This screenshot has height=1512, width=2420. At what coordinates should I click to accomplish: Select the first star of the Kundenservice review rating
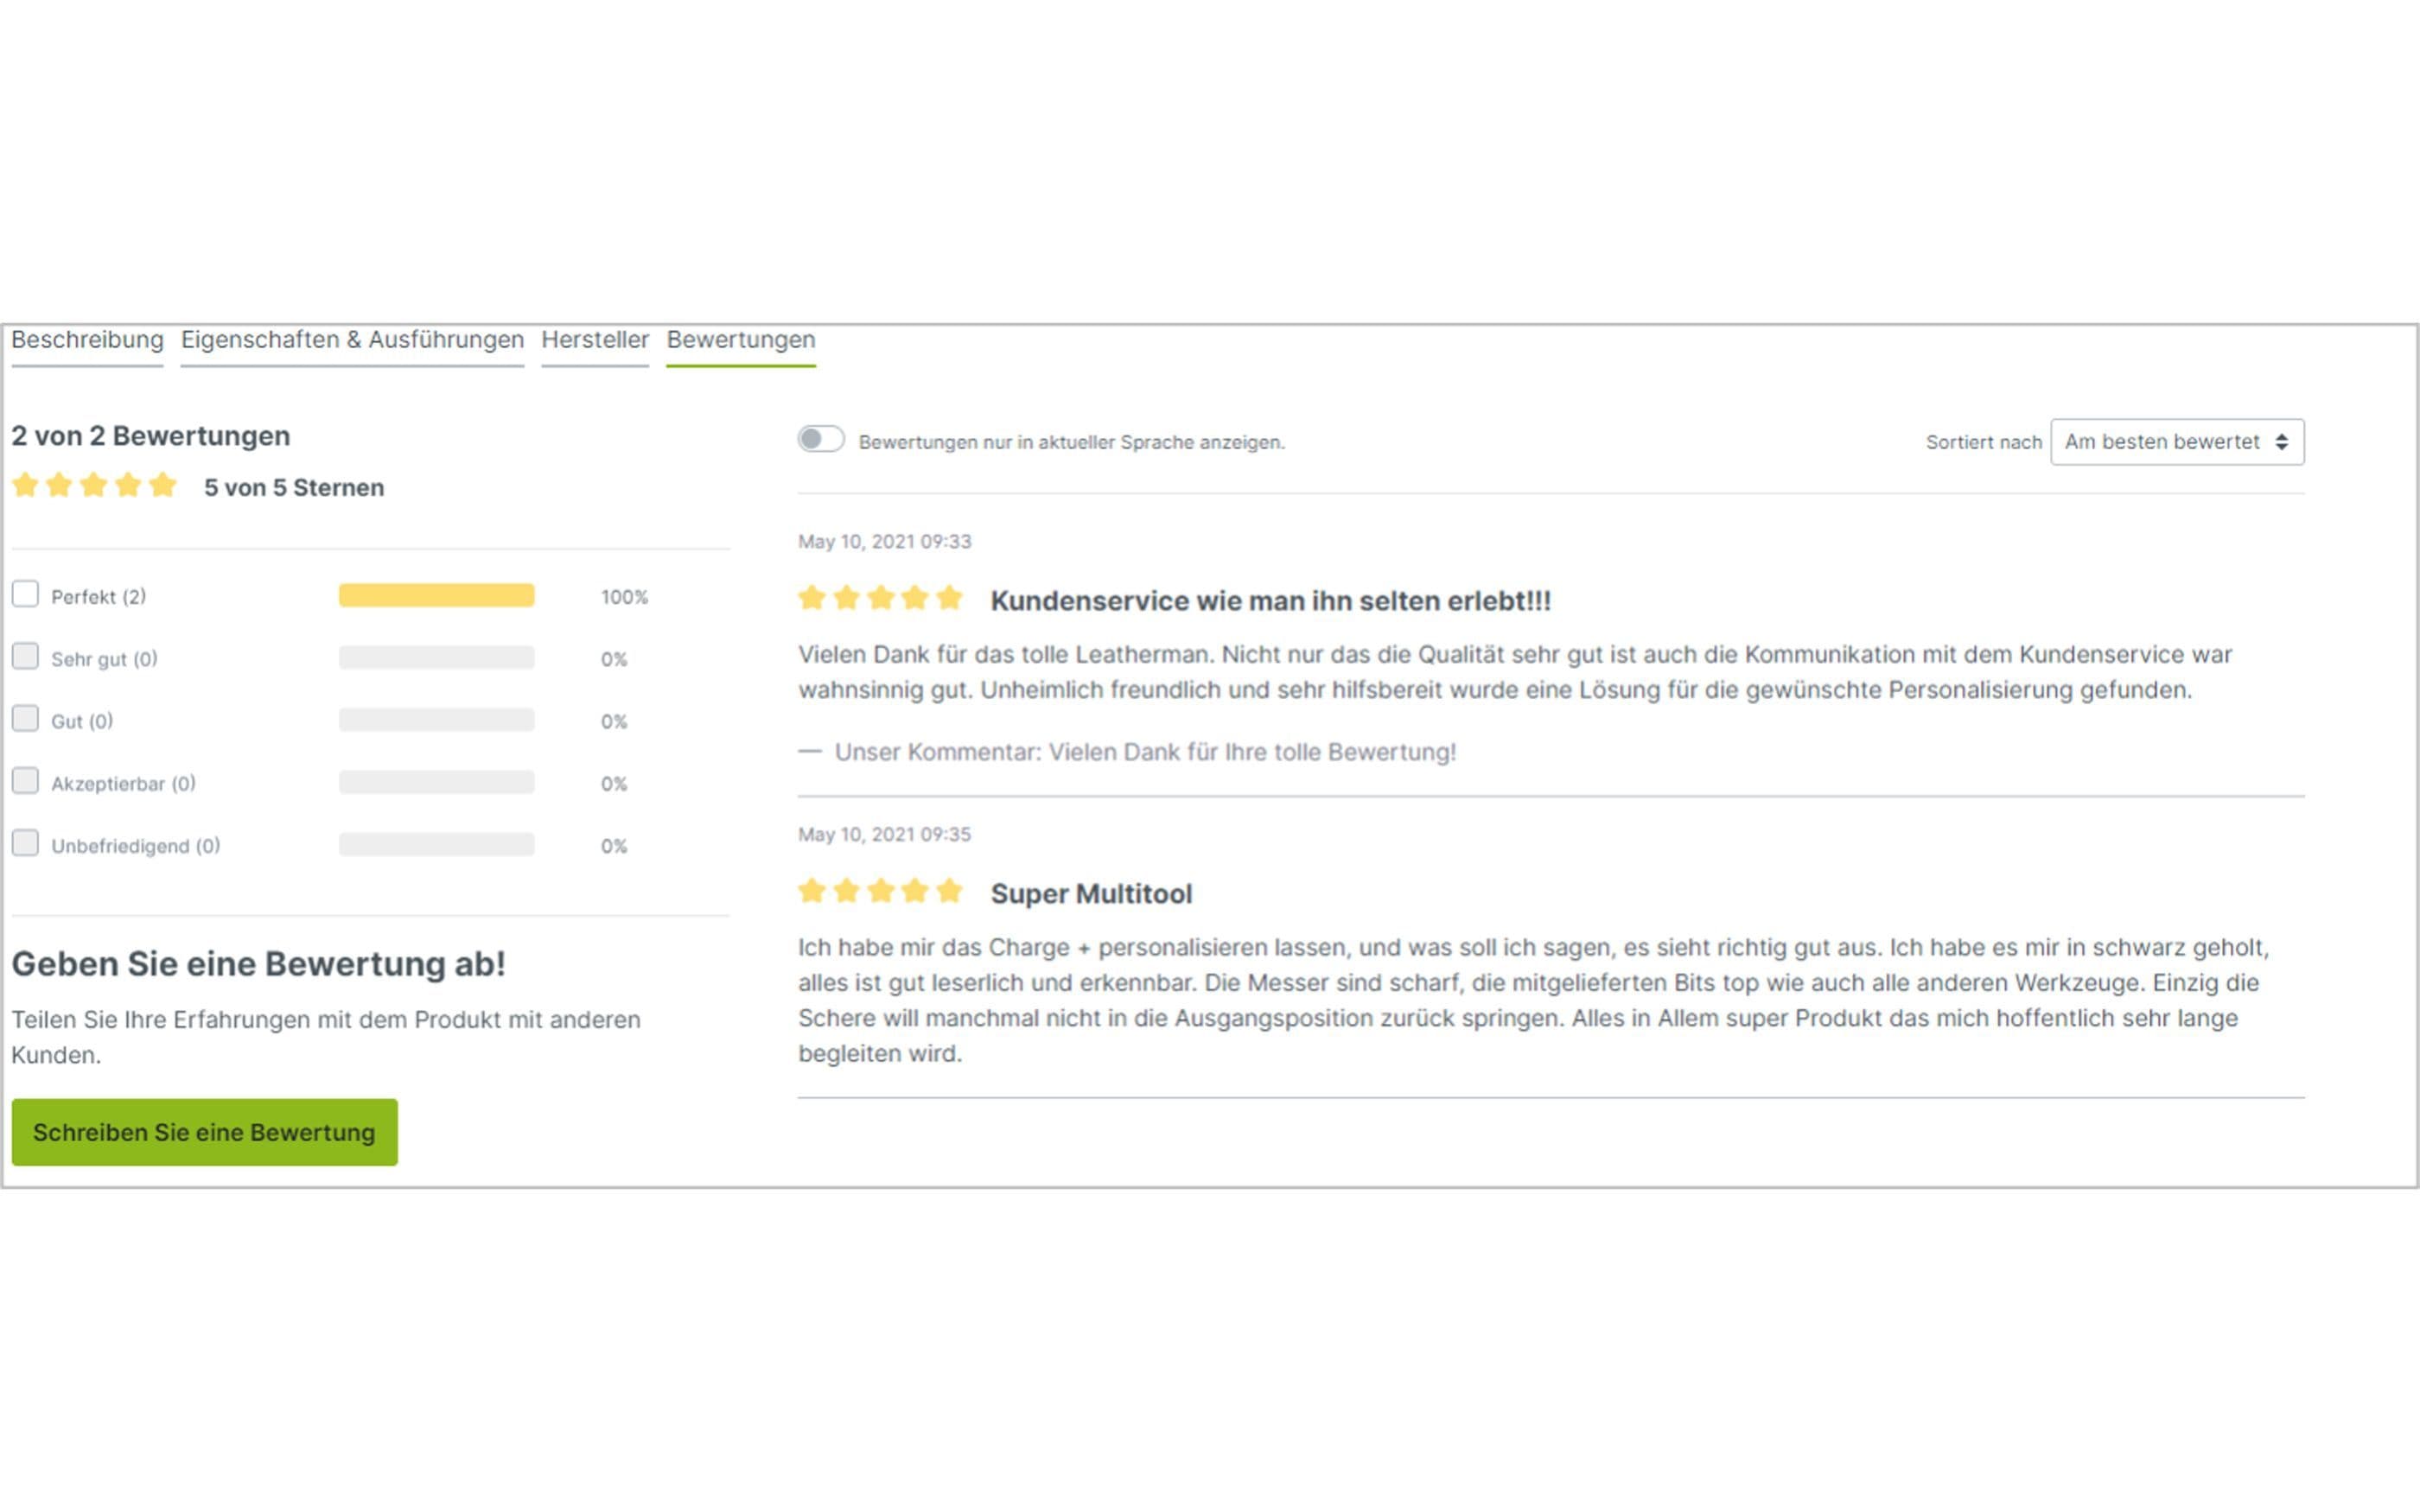[812, 598]
